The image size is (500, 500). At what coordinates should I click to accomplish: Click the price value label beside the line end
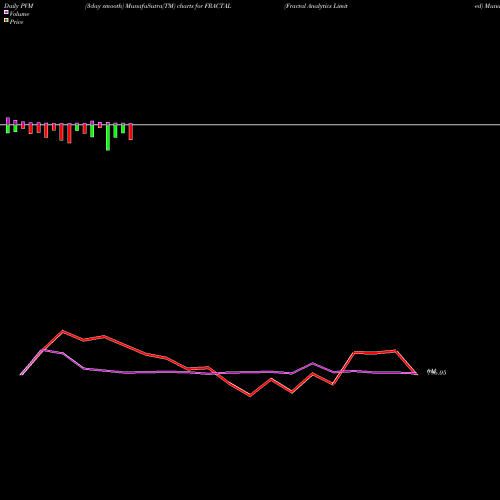[x=437, y=372]
